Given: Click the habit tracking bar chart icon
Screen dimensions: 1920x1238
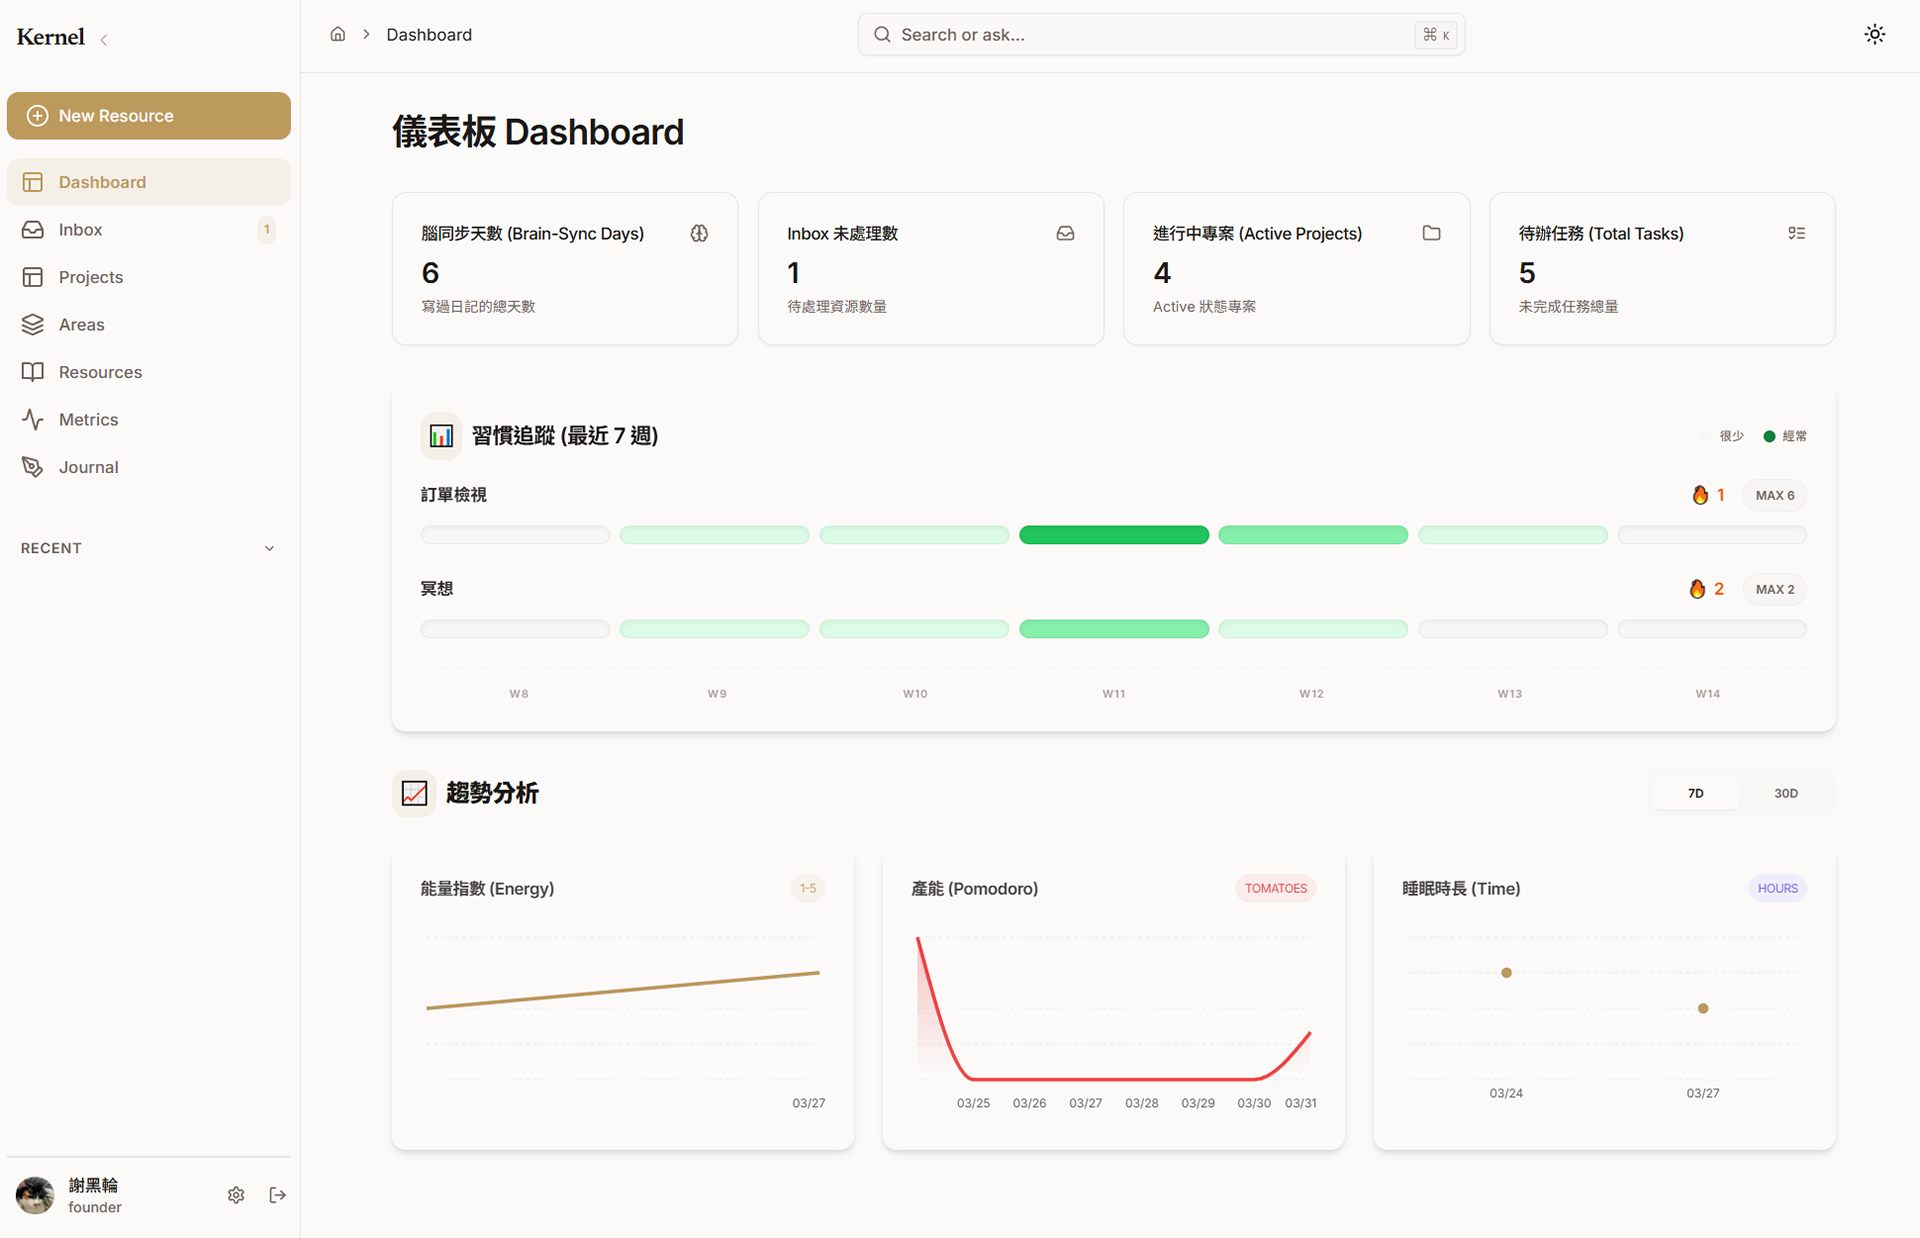Looking at the screenshot, I should tap(441, 436).
